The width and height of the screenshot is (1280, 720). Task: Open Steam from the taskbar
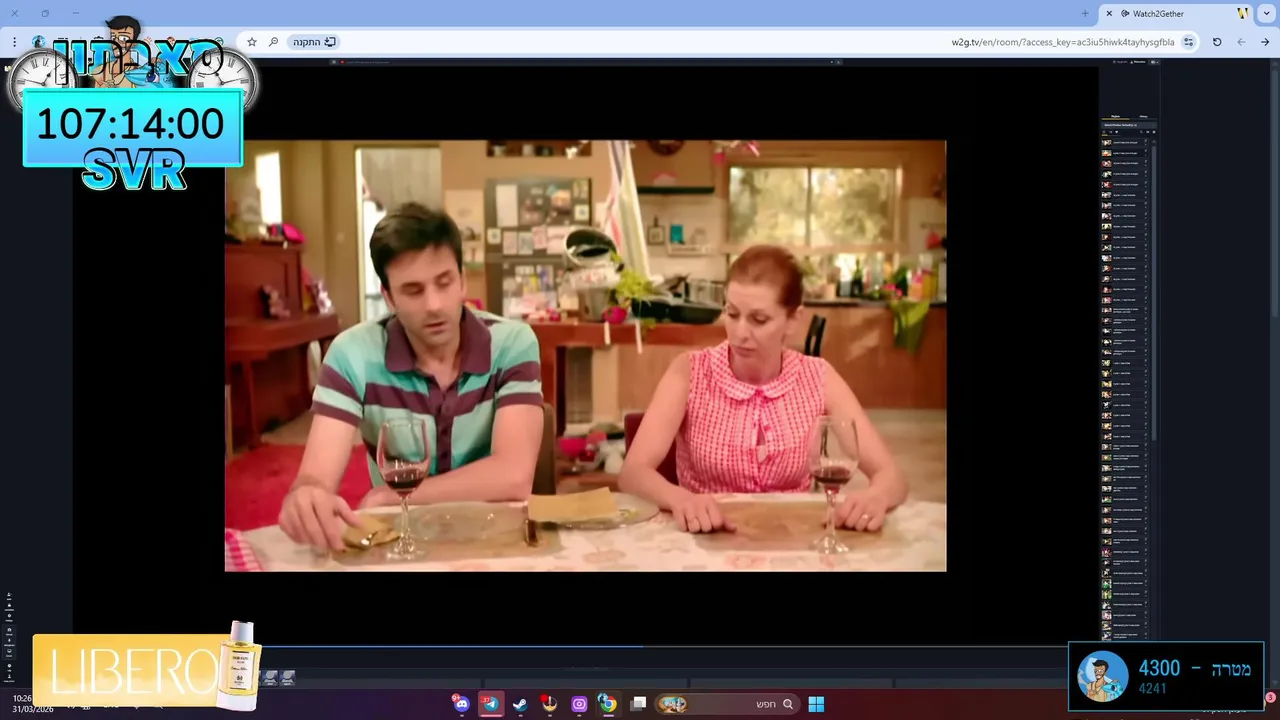(520, 704)
